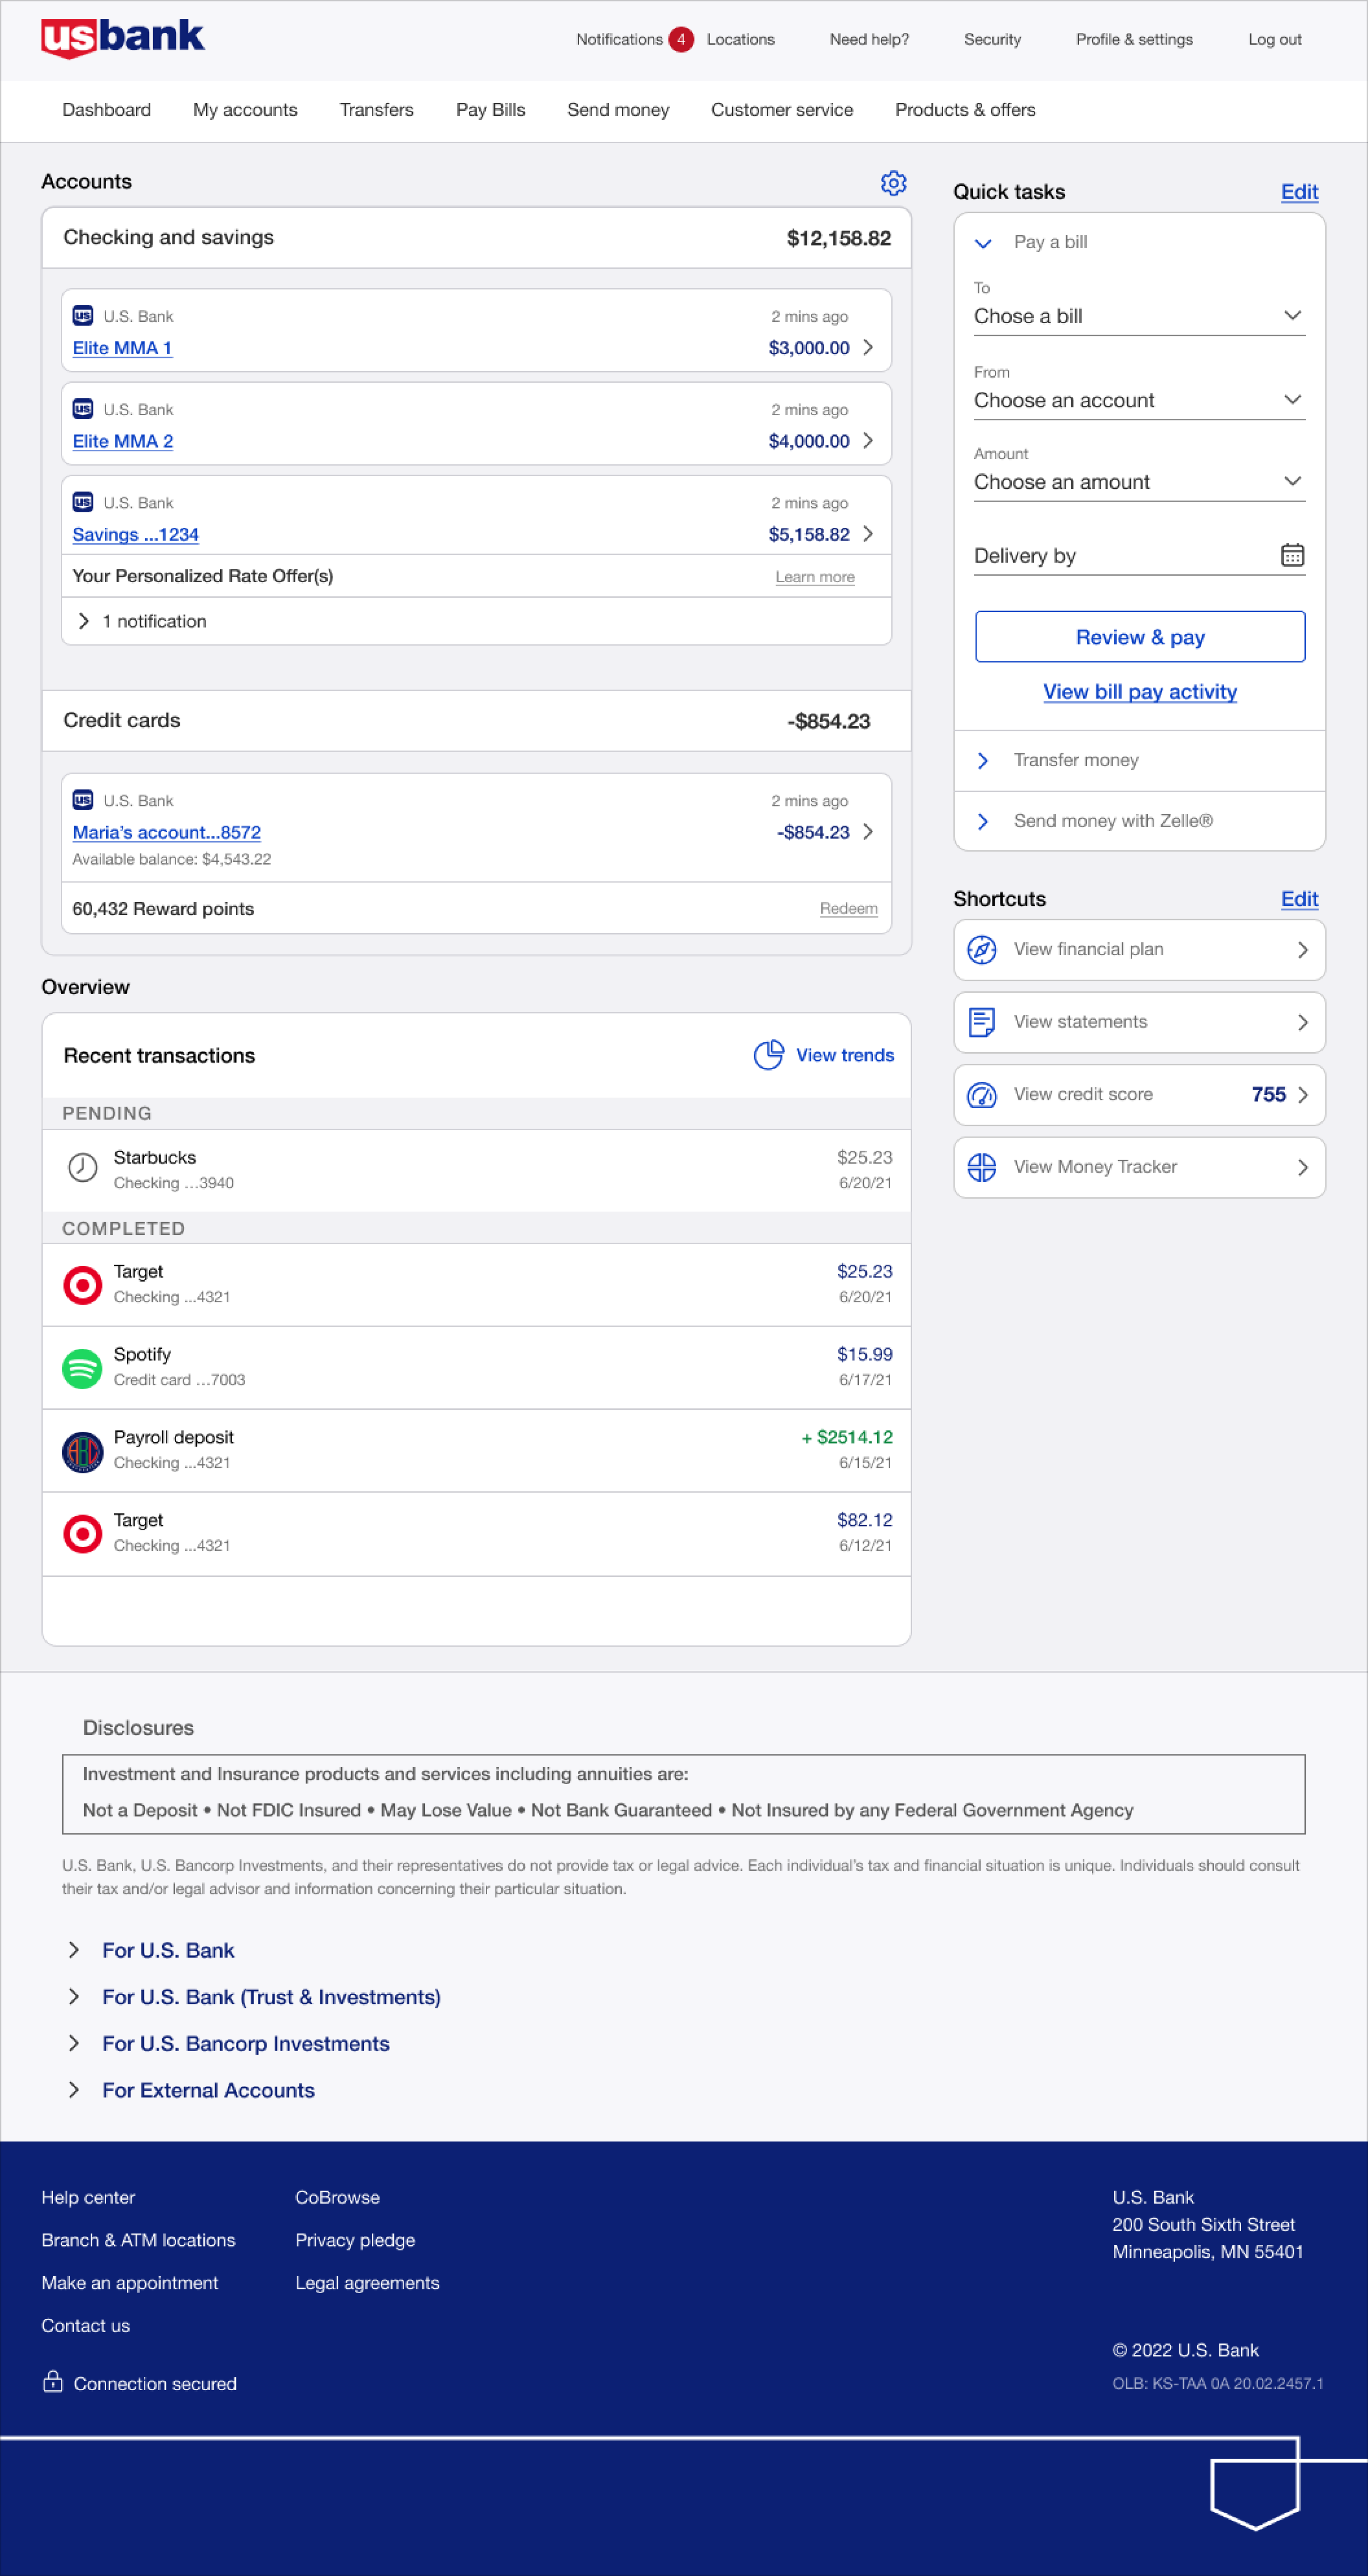
Task: Open the View credit score 755 shortcut
Action: point(1139,1095)
